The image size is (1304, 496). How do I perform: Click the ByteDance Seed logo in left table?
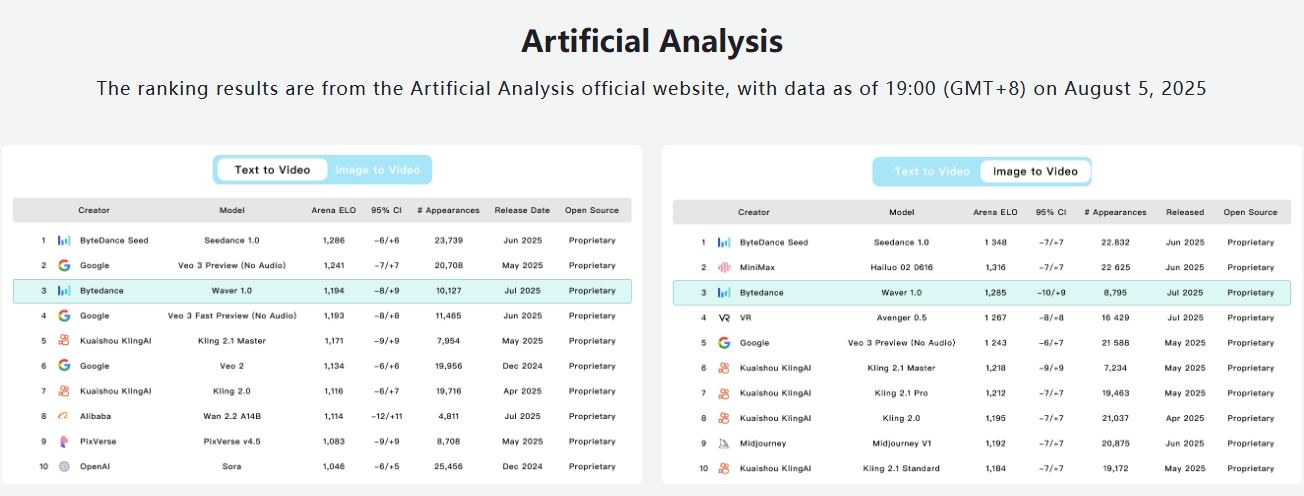(x=64, y=241)
